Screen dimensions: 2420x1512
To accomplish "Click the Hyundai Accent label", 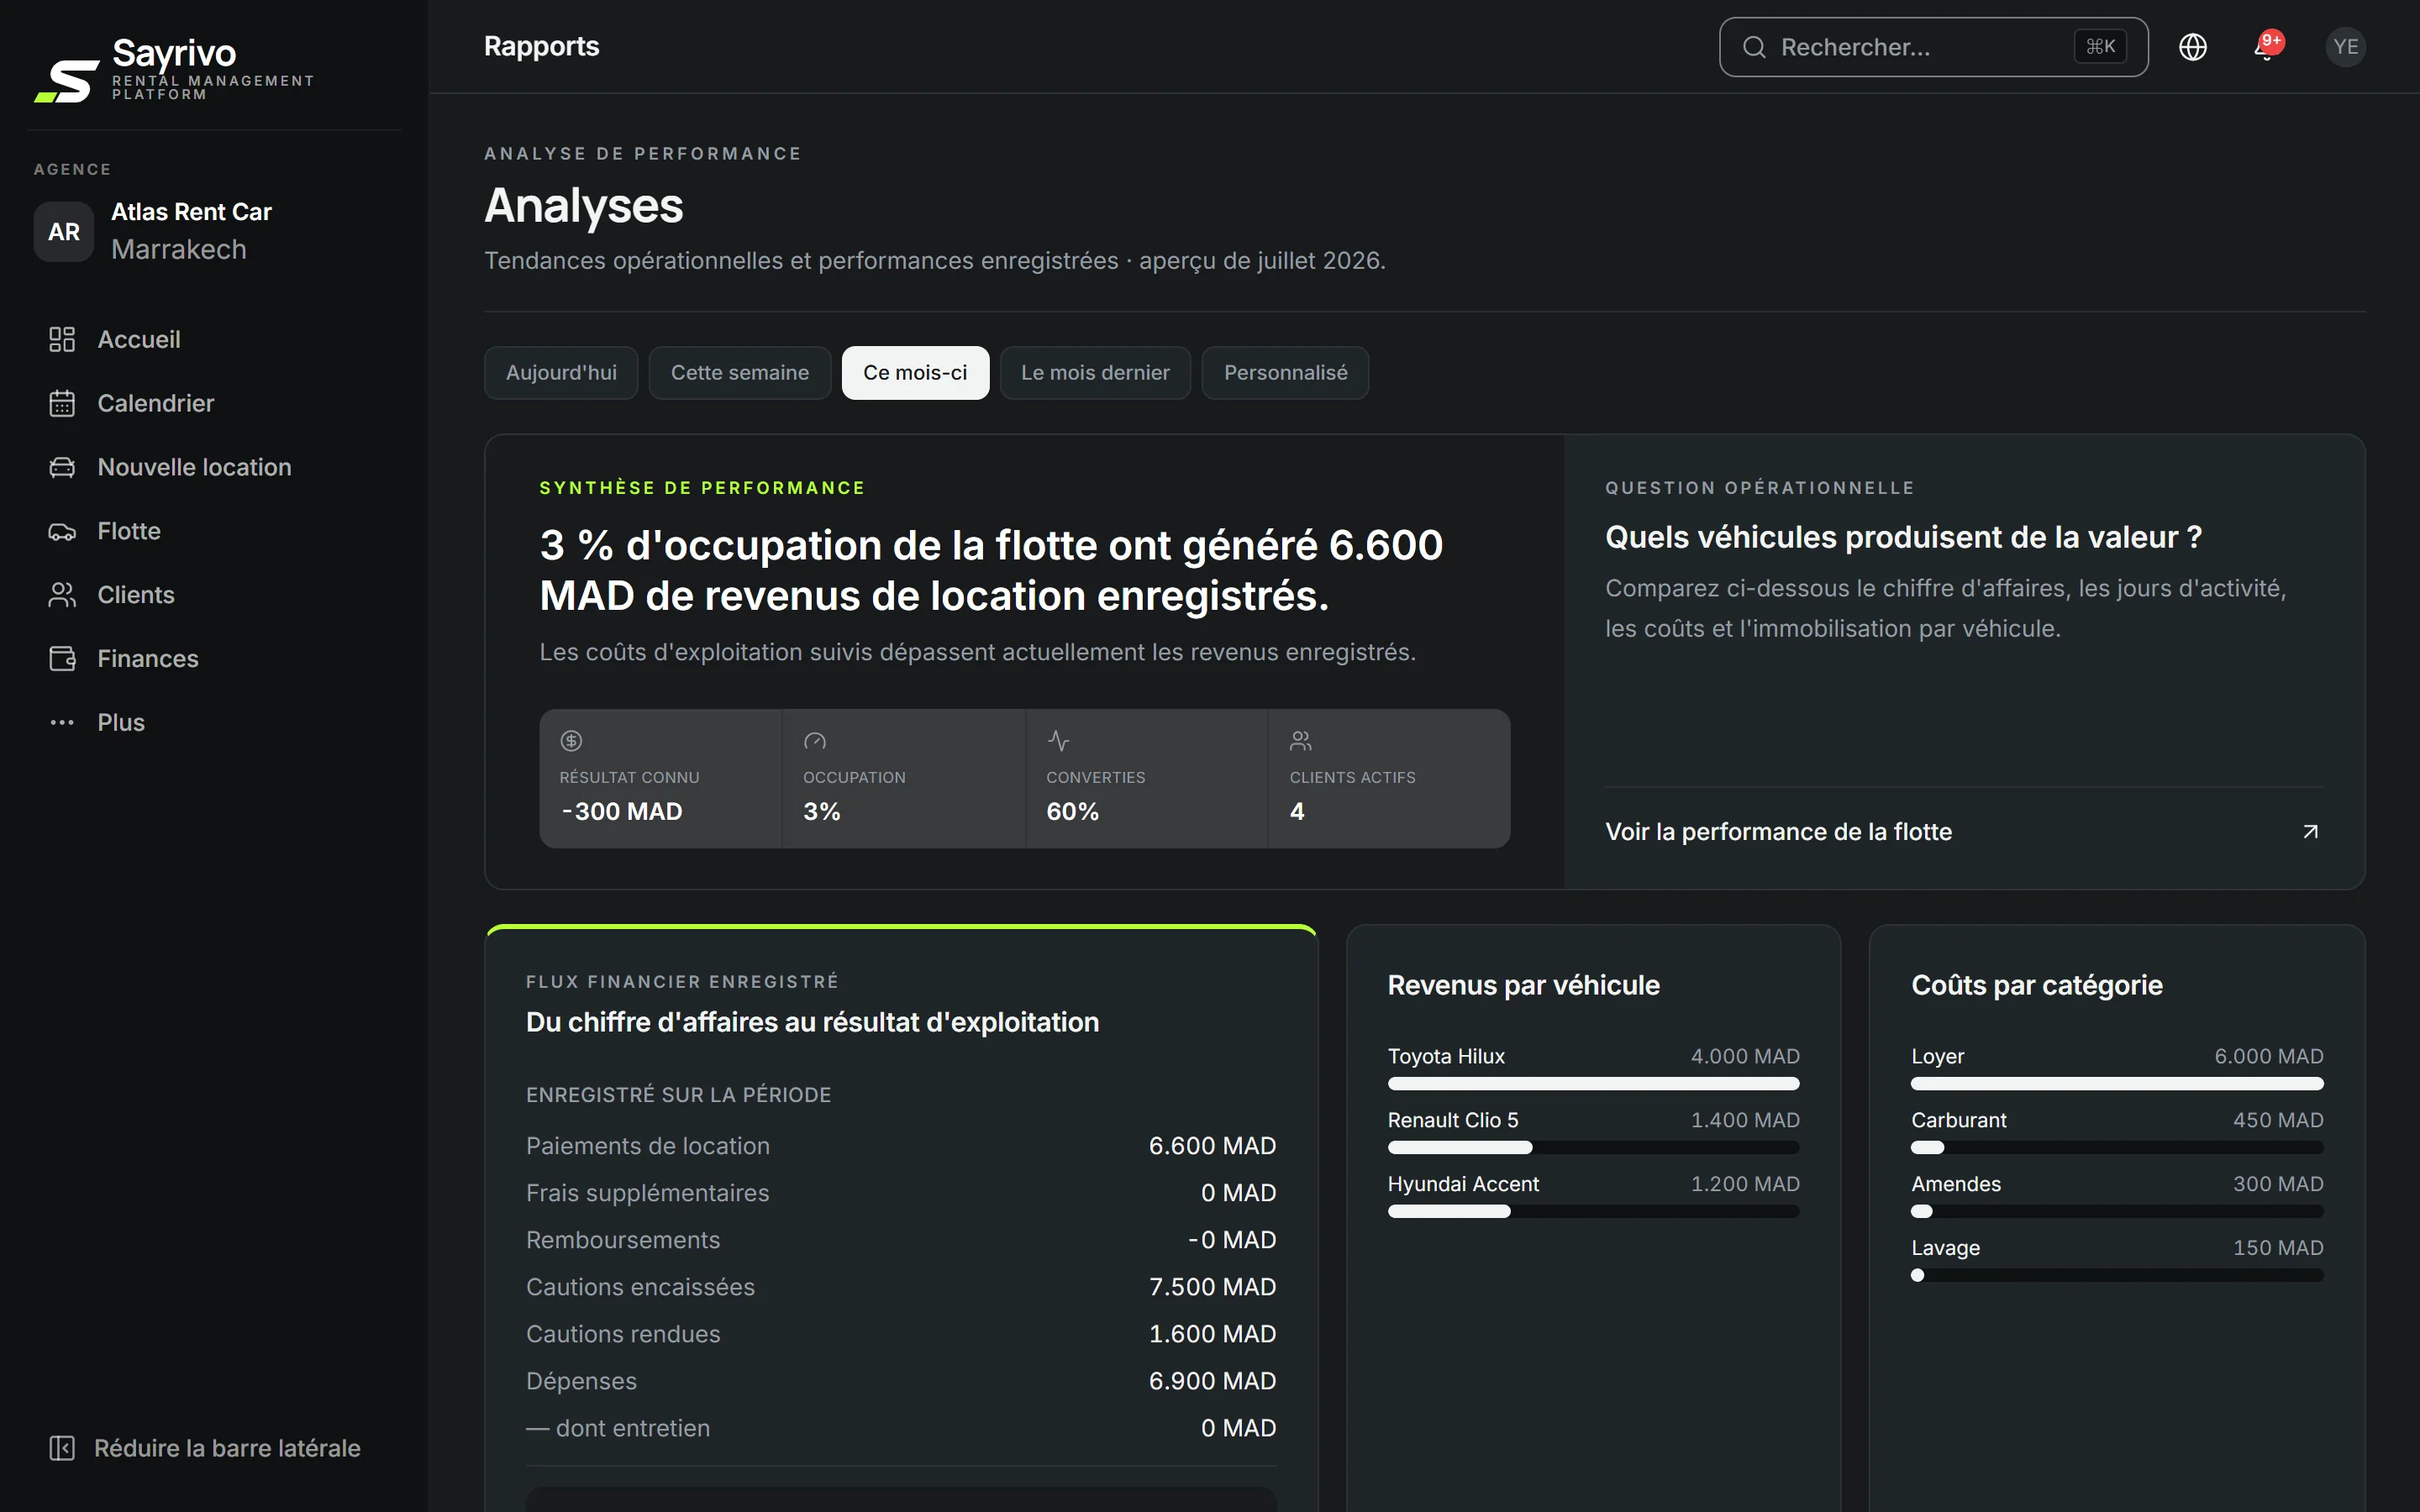I will coord(1463,1184).
